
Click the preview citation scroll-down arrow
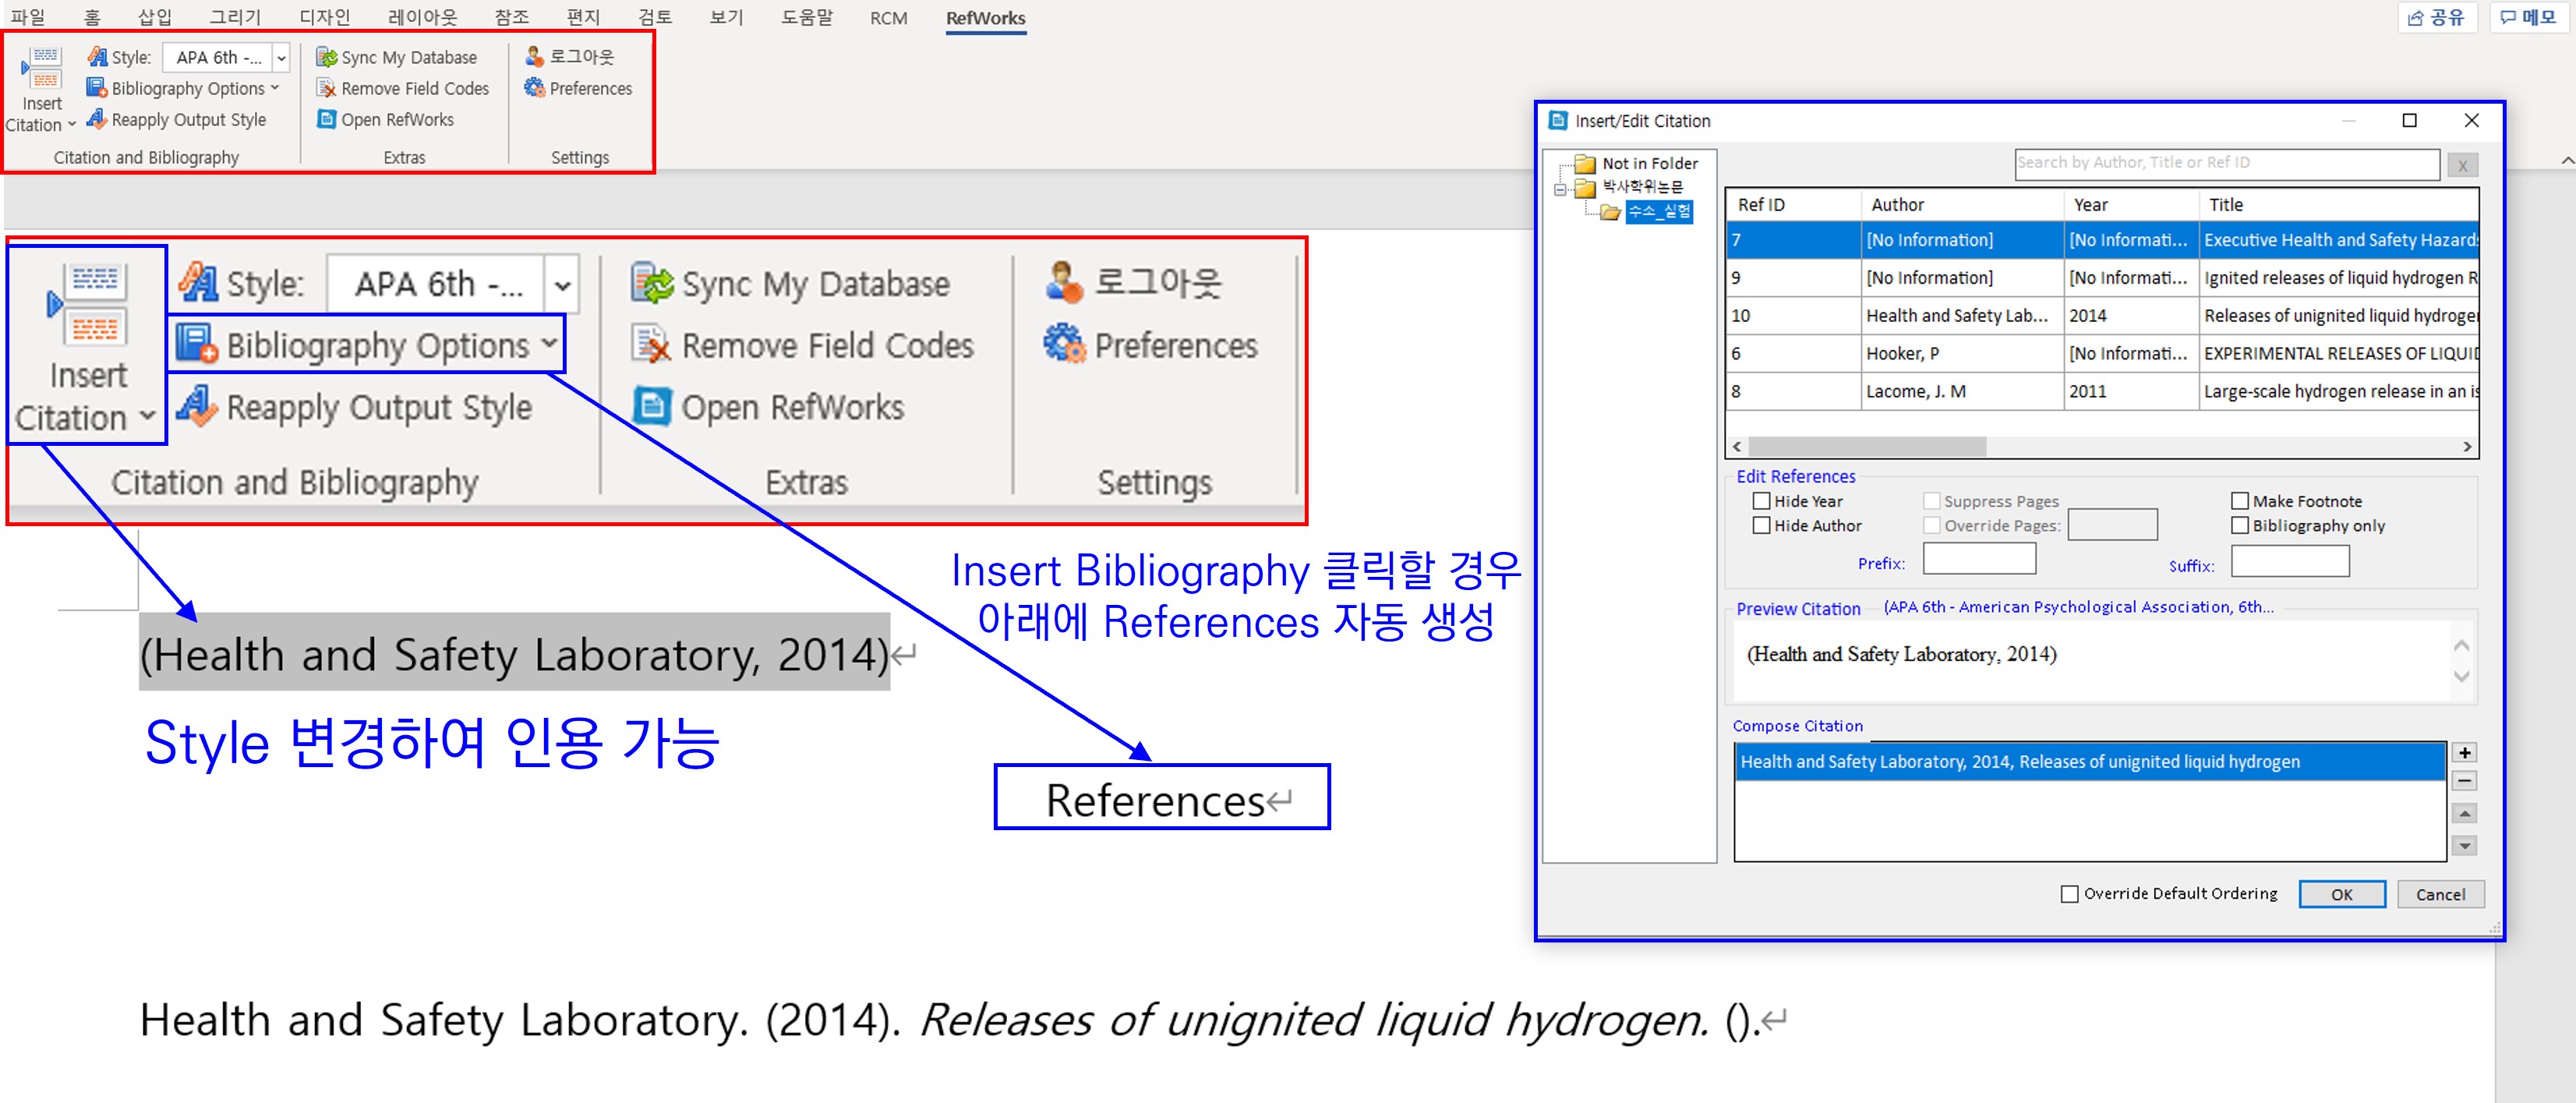(2461, 677)
